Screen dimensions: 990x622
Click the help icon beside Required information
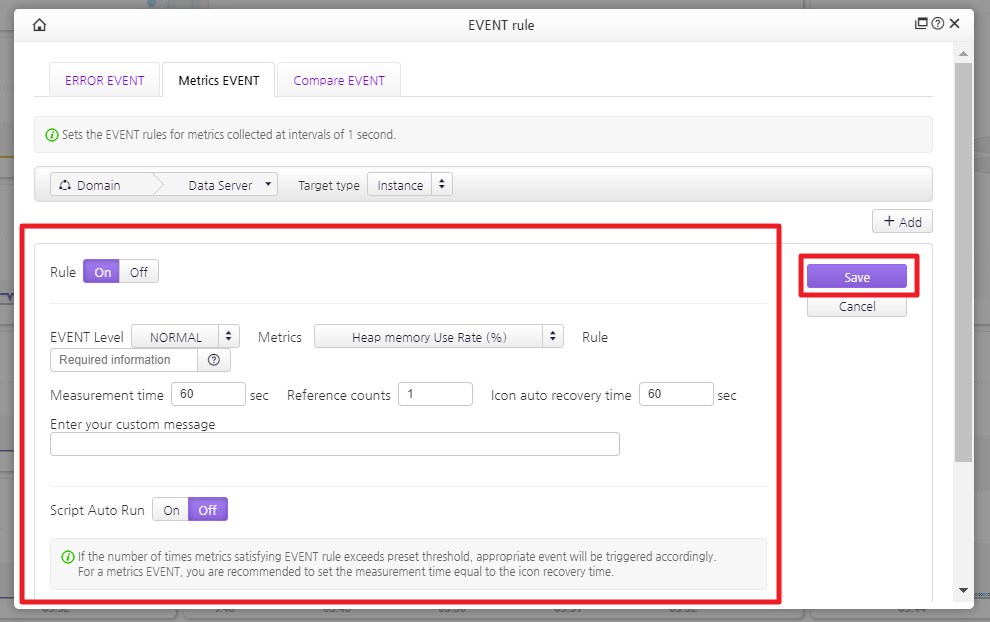(213, 360)
